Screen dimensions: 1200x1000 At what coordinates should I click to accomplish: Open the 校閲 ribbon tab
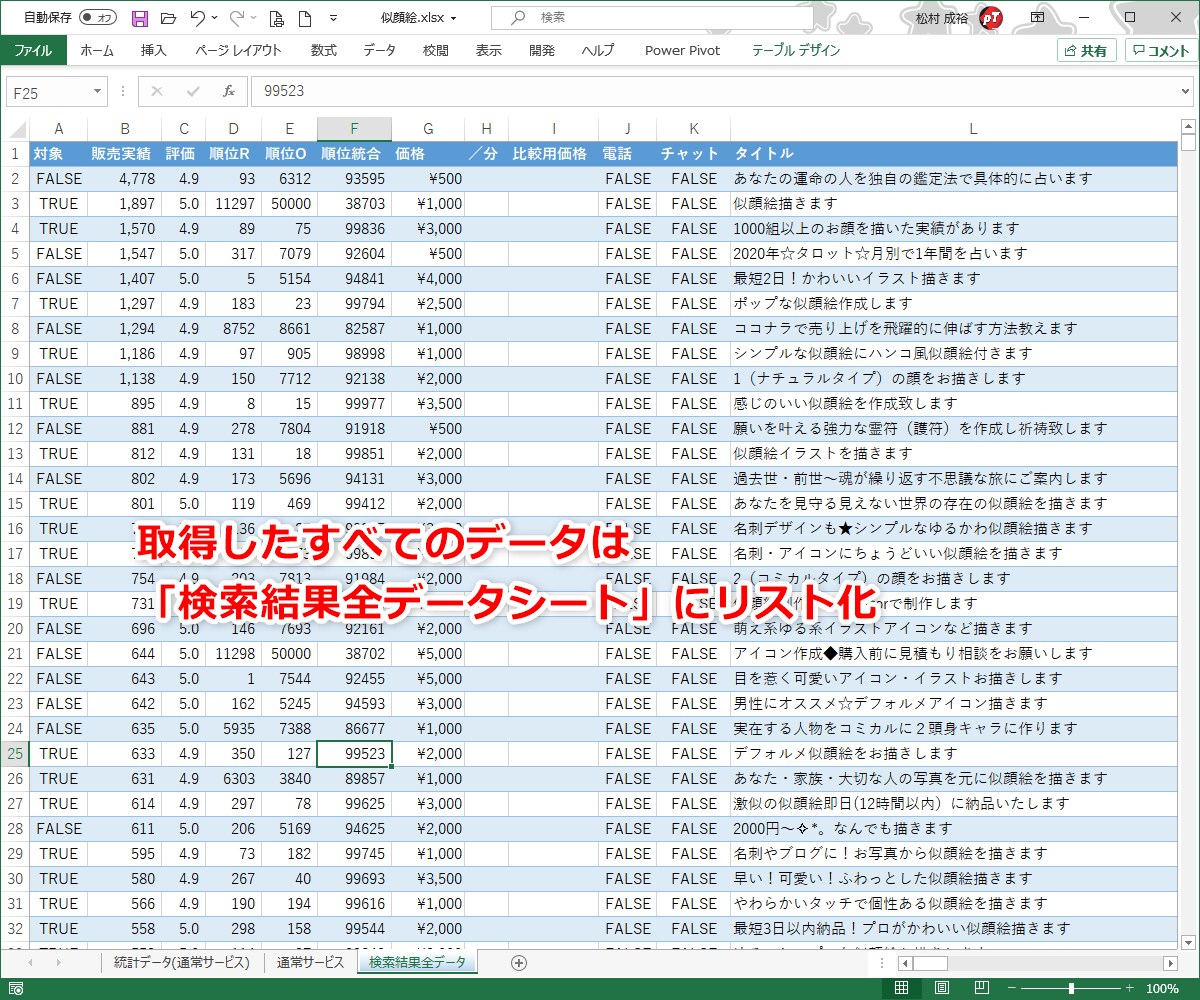click(x=435, y=50)
